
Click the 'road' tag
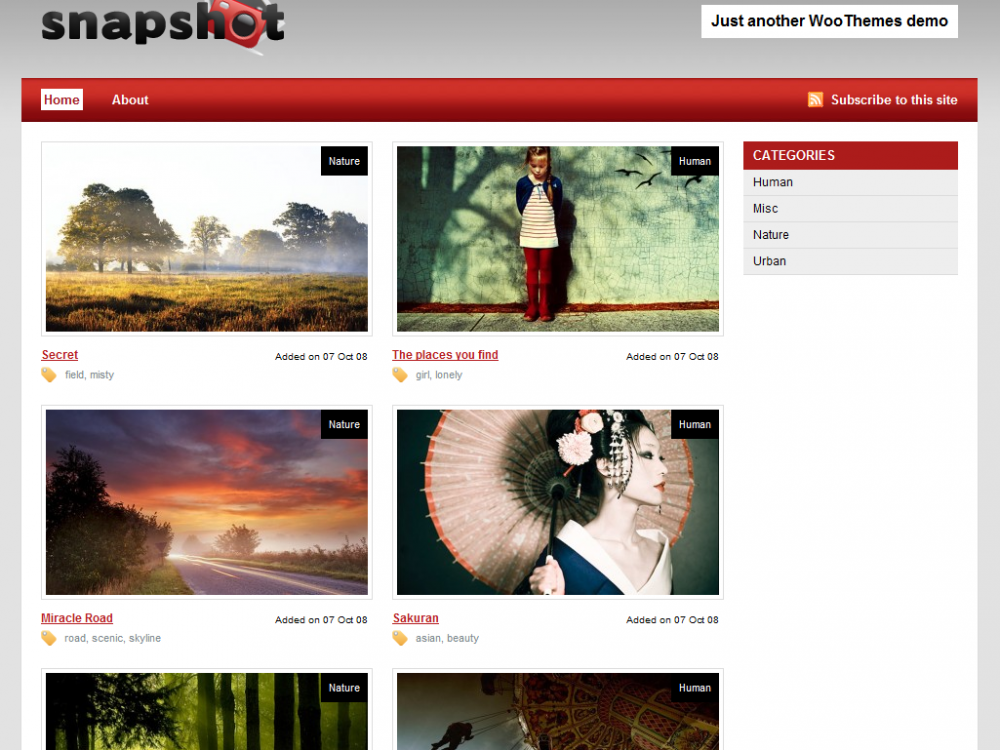tap(75, 638)
